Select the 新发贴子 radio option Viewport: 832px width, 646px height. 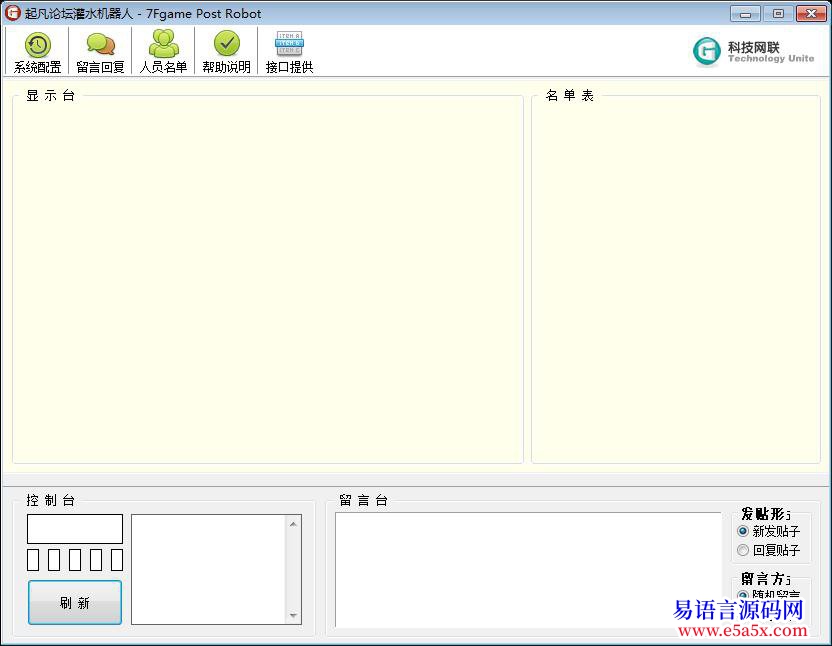(743, 531)
